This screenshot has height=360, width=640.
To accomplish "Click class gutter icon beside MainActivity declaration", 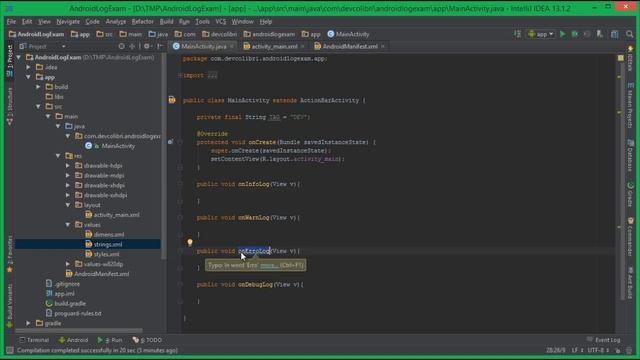I will click(x=172, y=100).
